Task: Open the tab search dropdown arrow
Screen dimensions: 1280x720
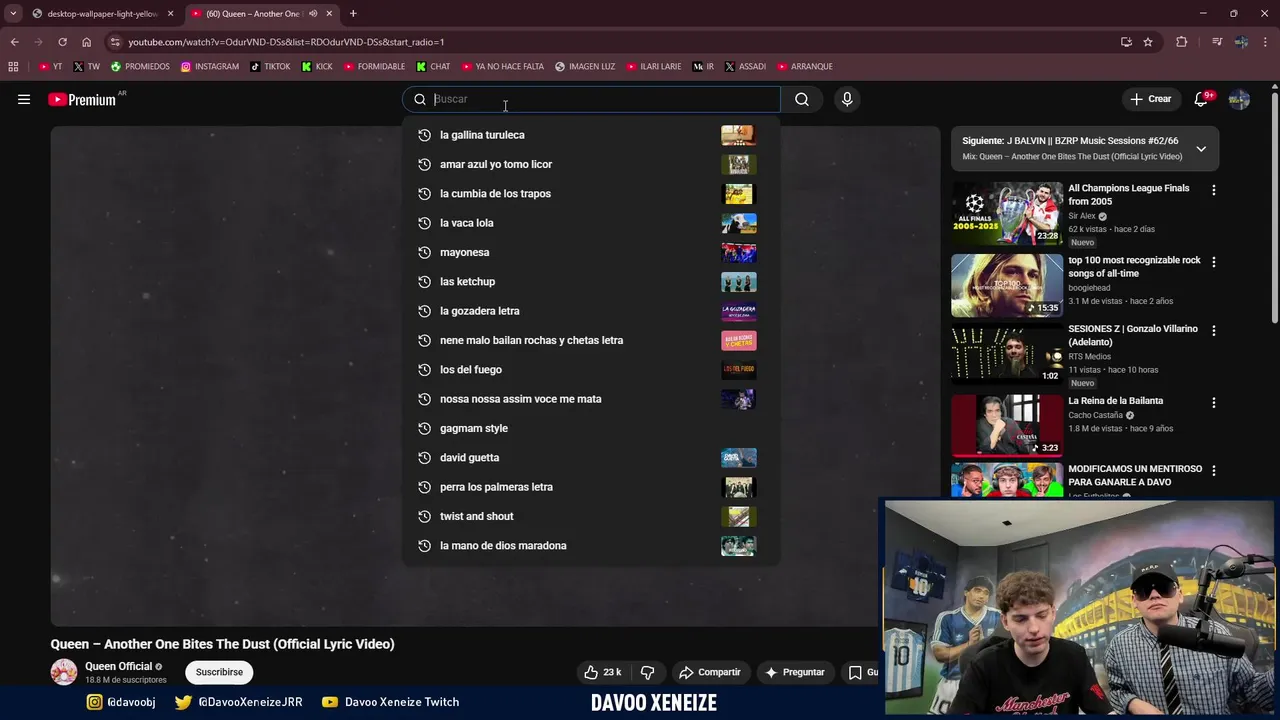Action: (12, 14)
